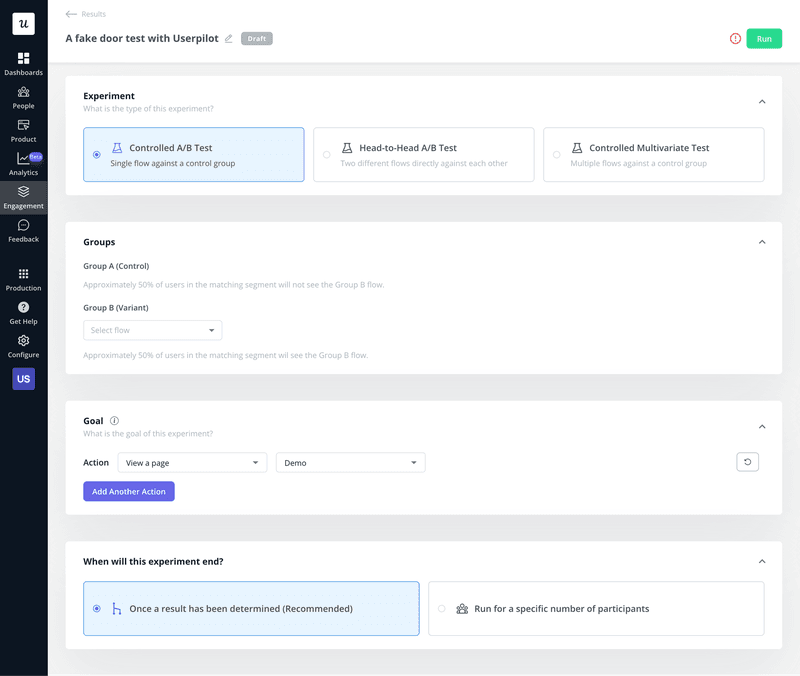Click the reset icon next to Goal action
Viewport: 800px width, 676px height.
[x=747, y=462]
